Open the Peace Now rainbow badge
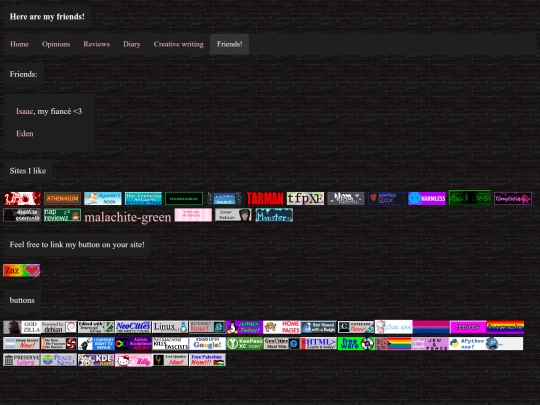540x405 pixels. [x=59, y=360]
